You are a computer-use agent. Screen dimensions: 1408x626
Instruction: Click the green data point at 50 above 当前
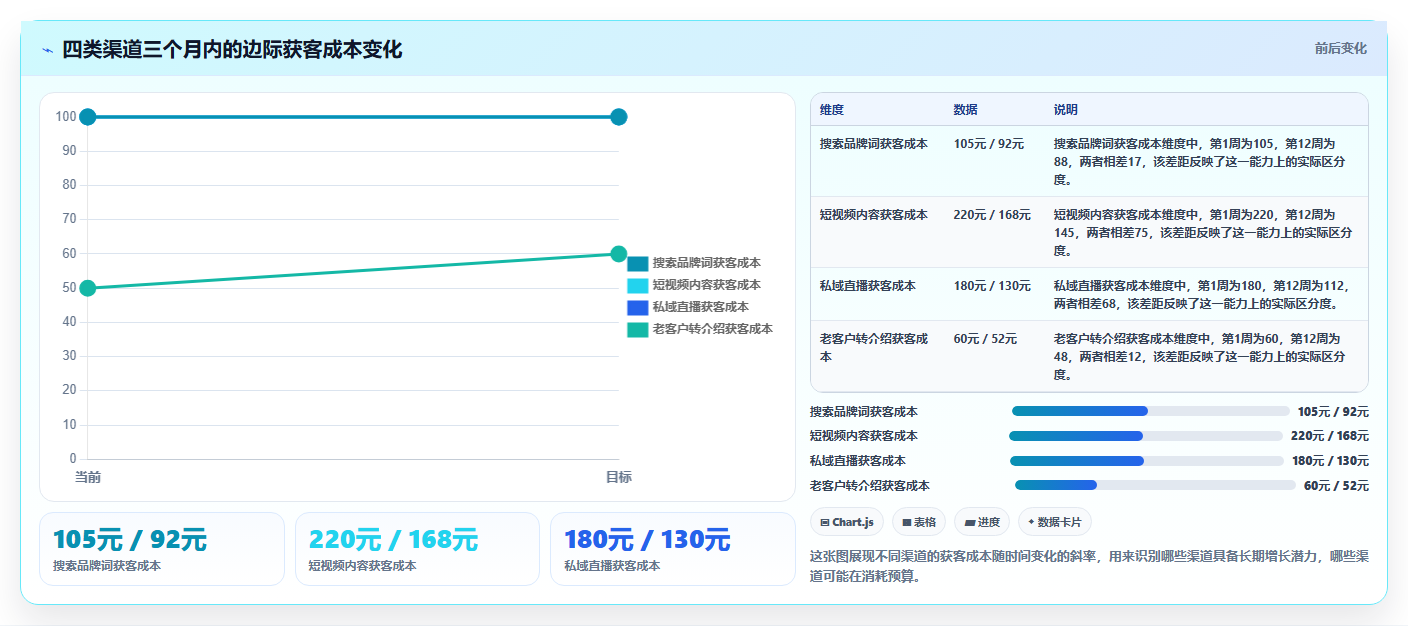(88, 288)
